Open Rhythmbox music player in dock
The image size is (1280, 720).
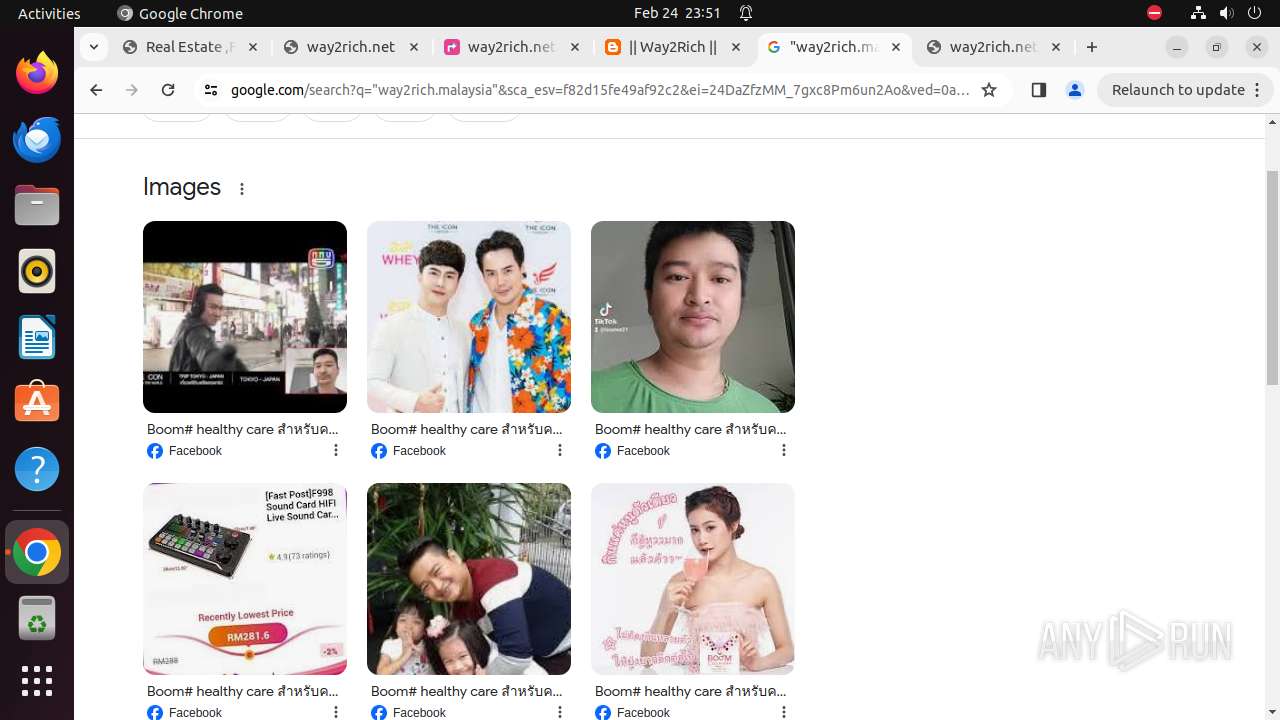click(x=37, y=271)
